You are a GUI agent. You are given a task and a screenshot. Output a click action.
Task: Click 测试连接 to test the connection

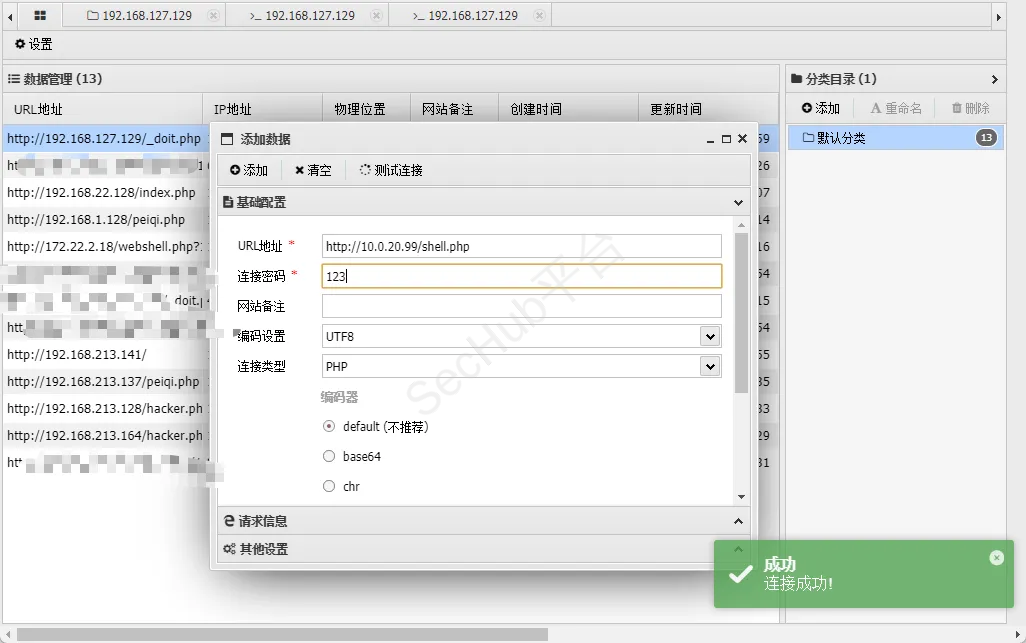click(x=391, y=170)
